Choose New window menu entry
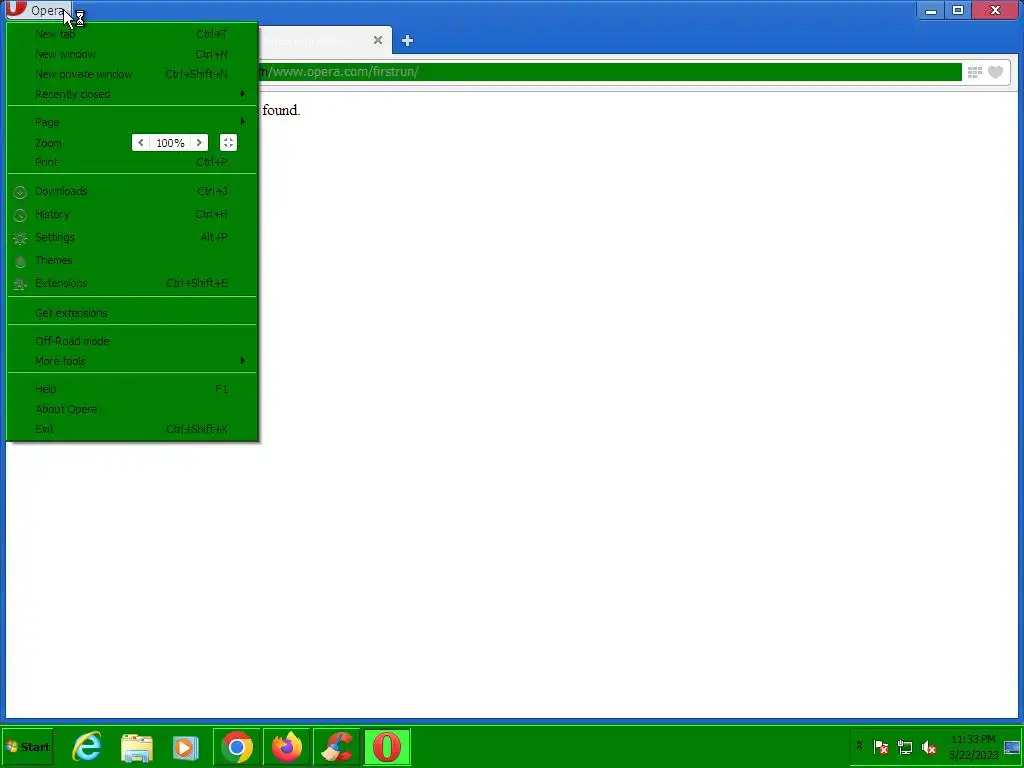This screenshot has height=768, width=1024. point(132,54)
